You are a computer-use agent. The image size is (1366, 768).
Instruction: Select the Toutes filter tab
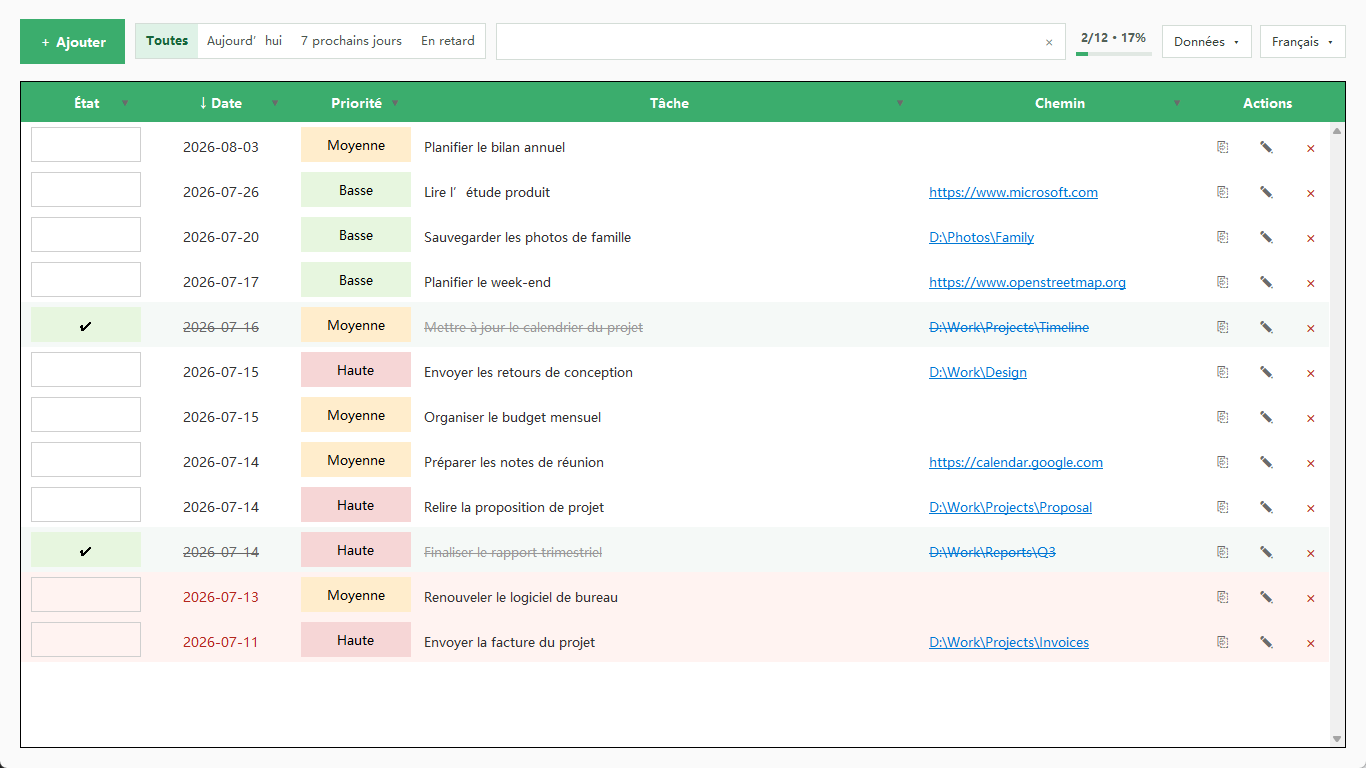[167, 41]
